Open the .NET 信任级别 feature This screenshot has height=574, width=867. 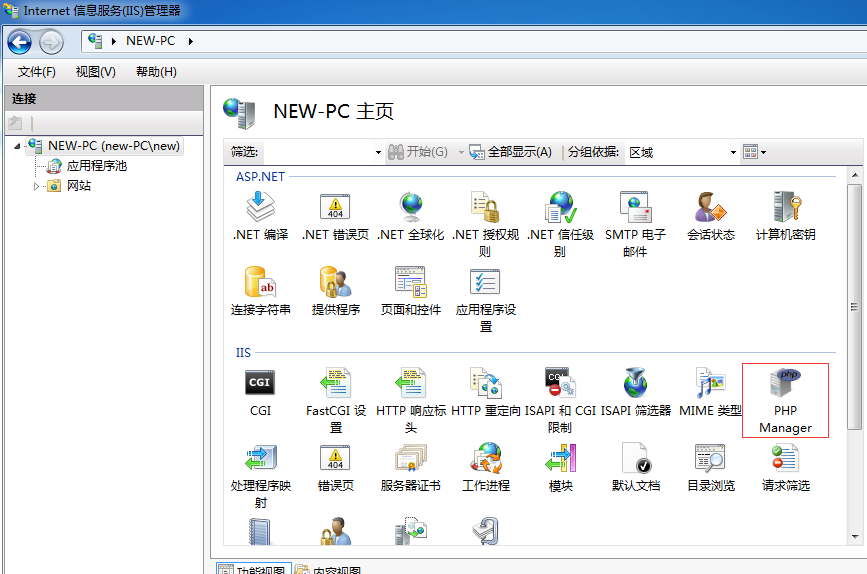tap(560, 224)
